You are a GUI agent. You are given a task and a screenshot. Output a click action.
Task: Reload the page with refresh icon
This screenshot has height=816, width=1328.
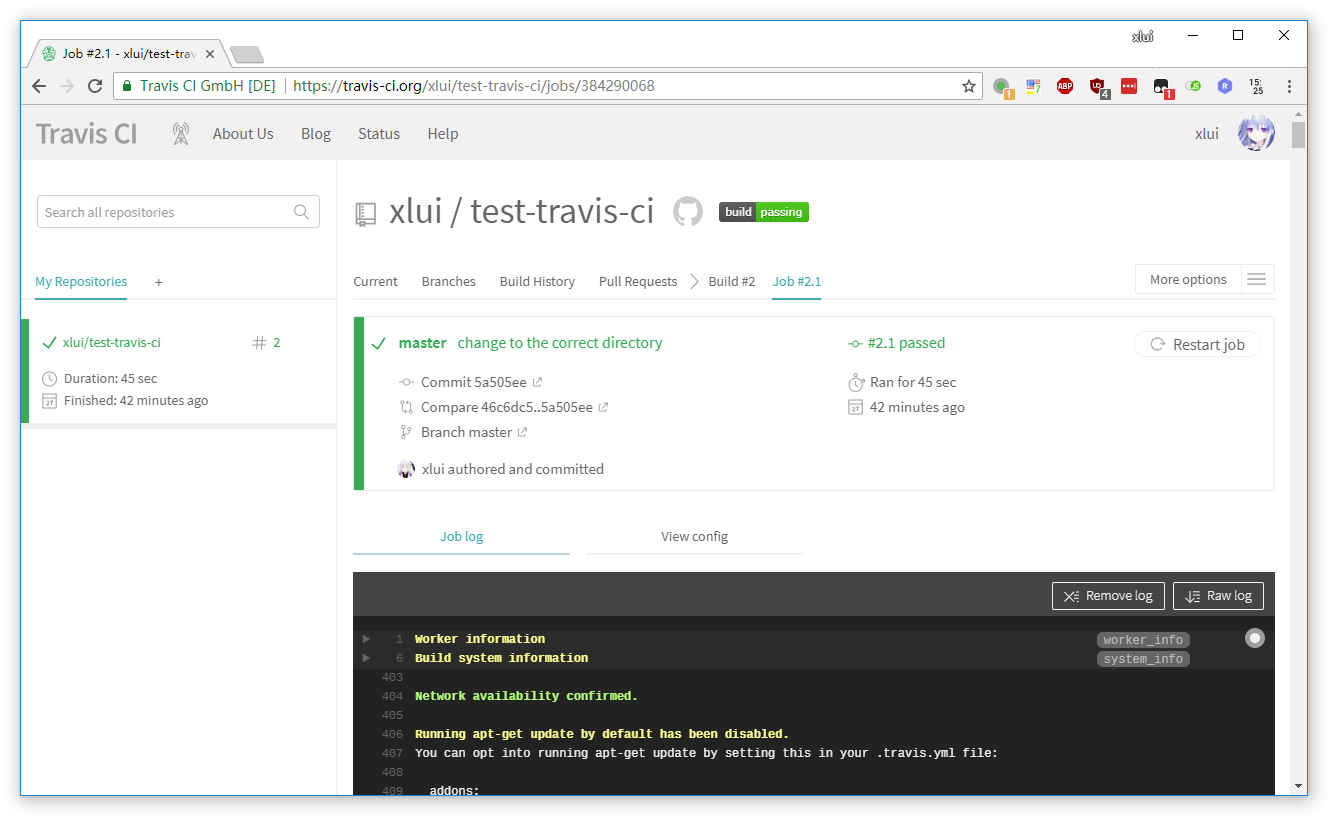click(x=95, y=86)
